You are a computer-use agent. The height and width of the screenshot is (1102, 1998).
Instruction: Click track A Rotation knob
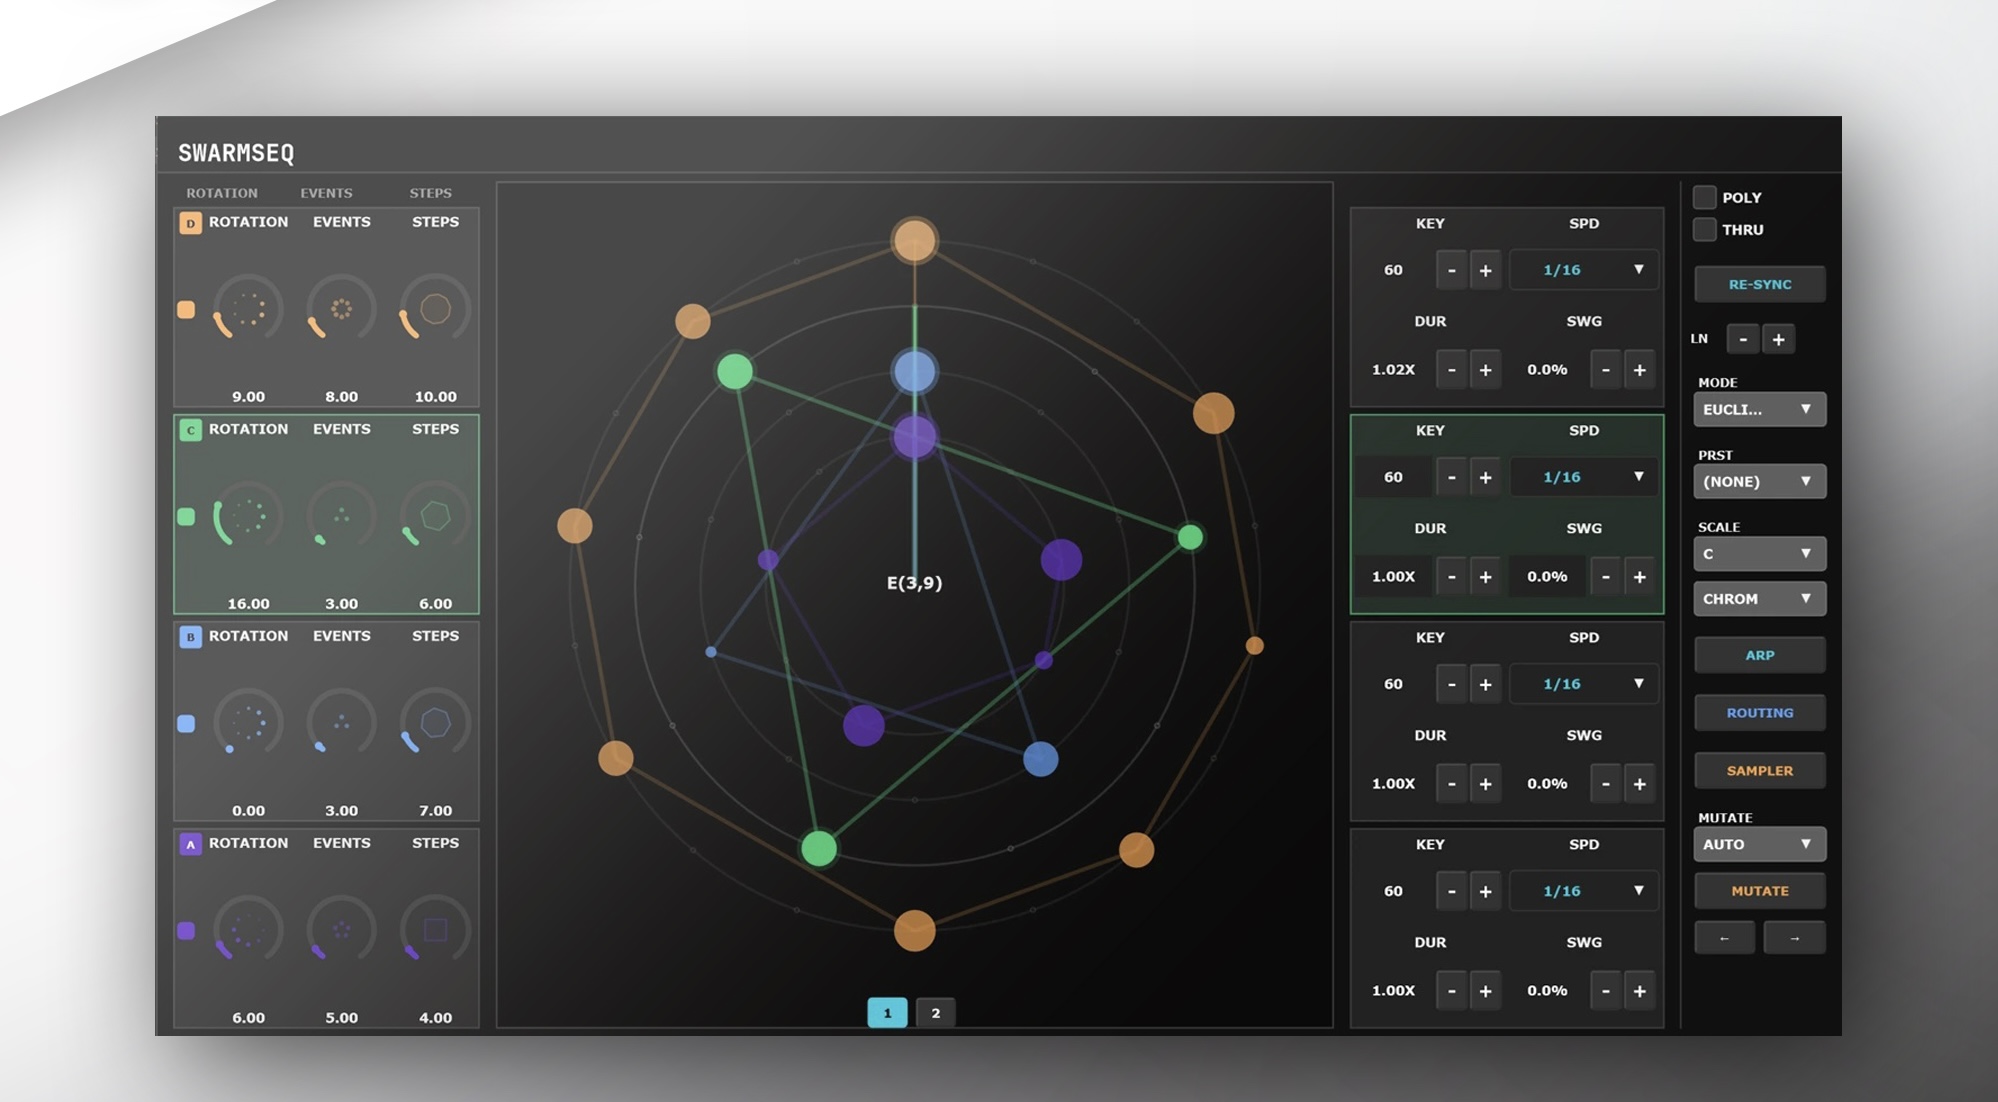point(248,930)
